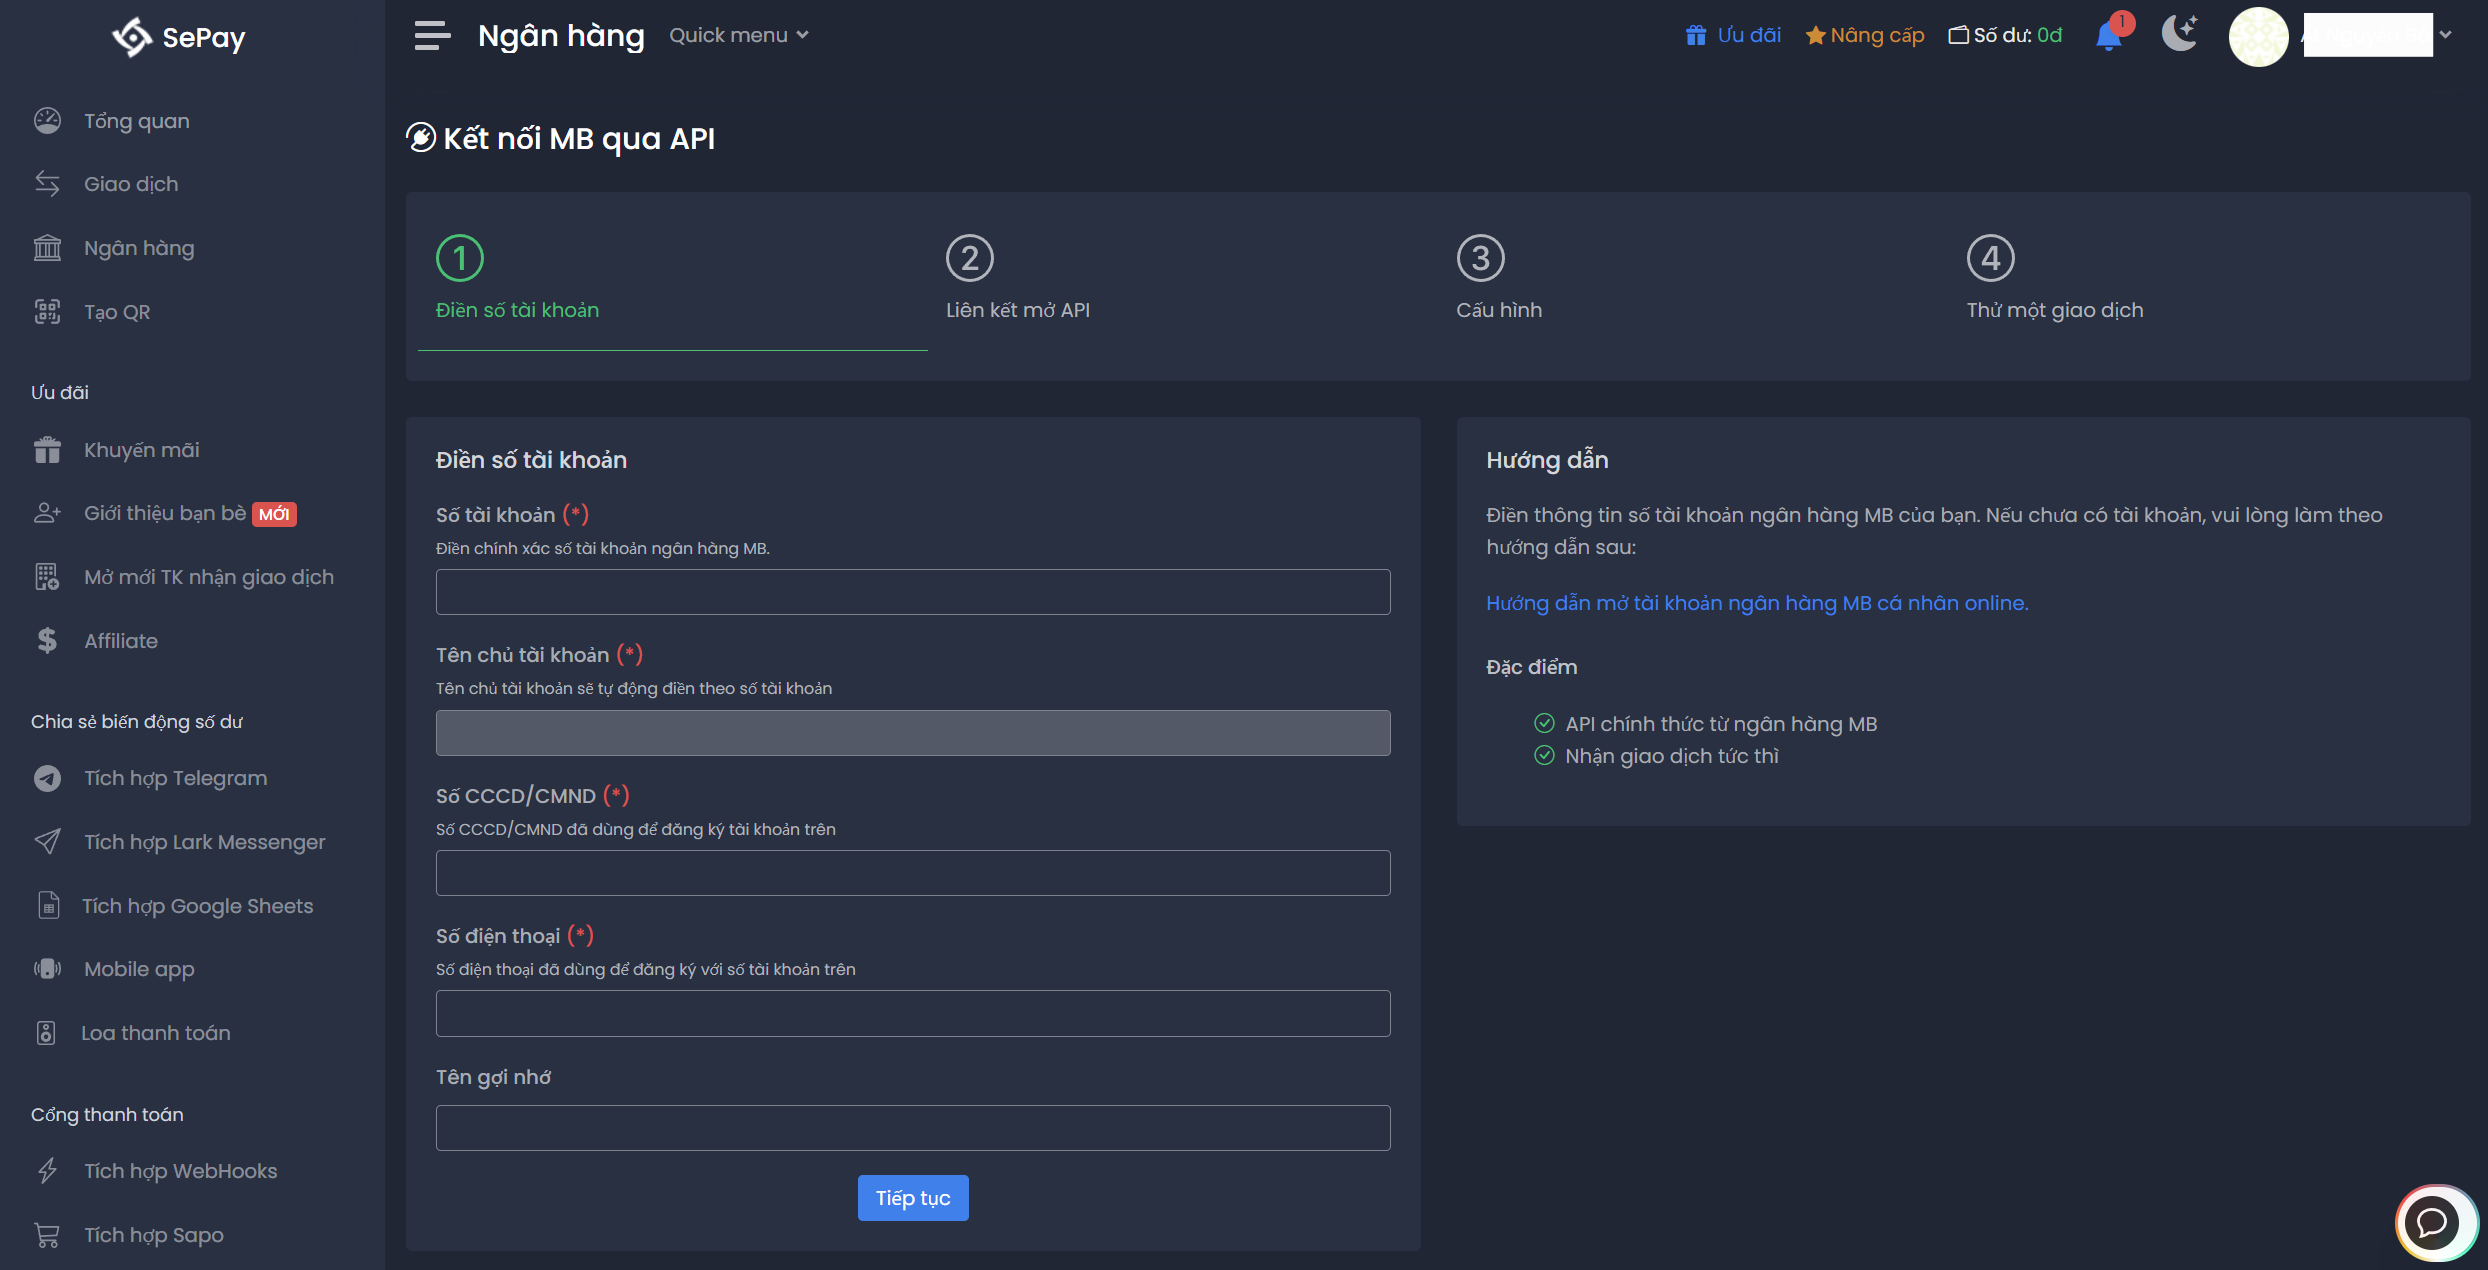2488x1270 pixels.
Task: Toggle dark mode moon icon
Action: pos(2179,34)
